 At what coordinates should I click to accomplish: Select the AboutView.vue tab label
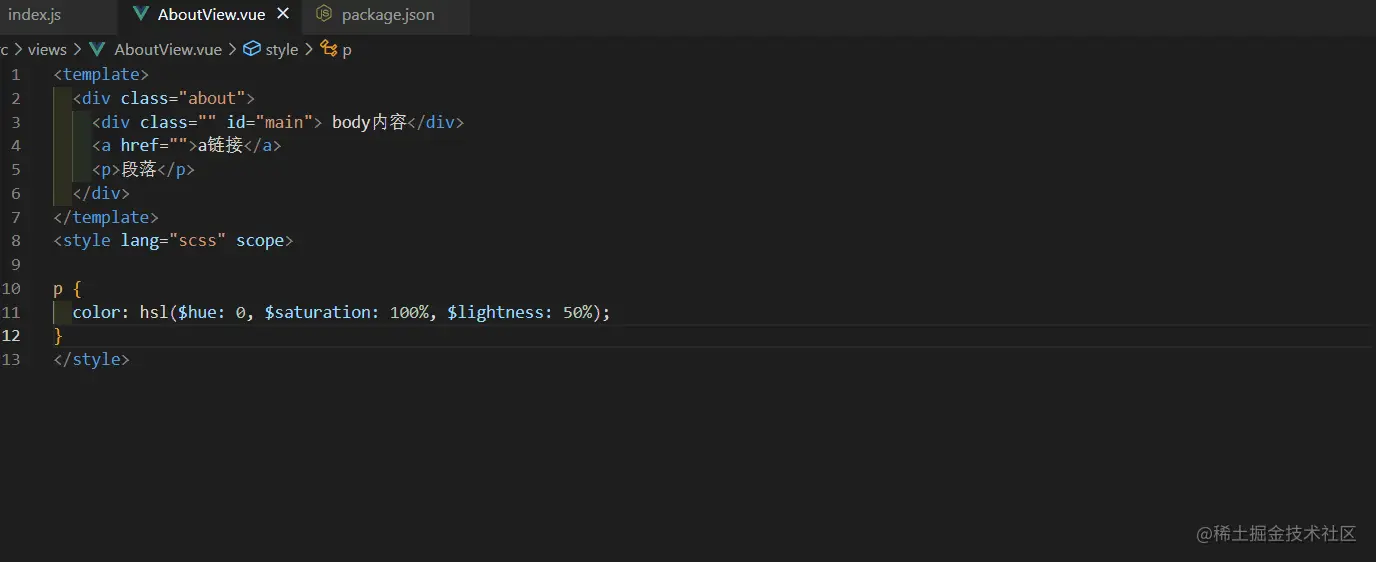click(x=211, y=15)
